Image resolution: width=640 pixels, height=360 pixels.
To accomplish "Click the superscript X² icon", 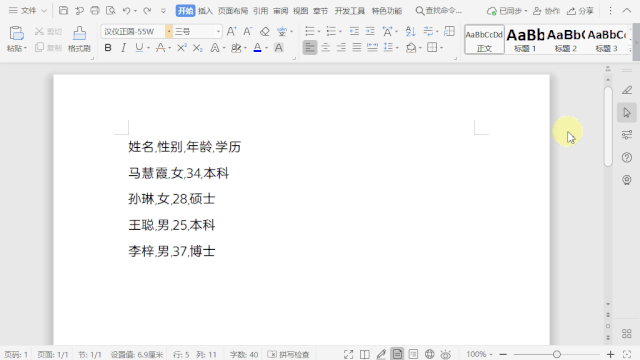I will pos(182,48).
